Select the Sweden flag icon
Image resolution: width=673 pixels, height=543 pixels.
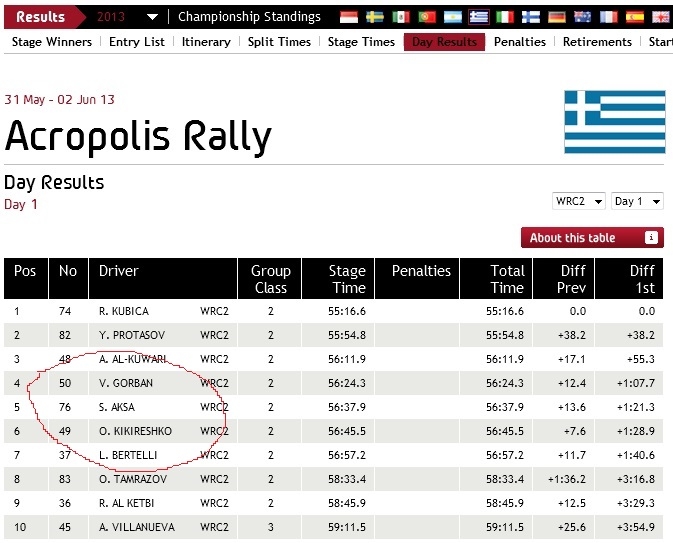(375, 17)
